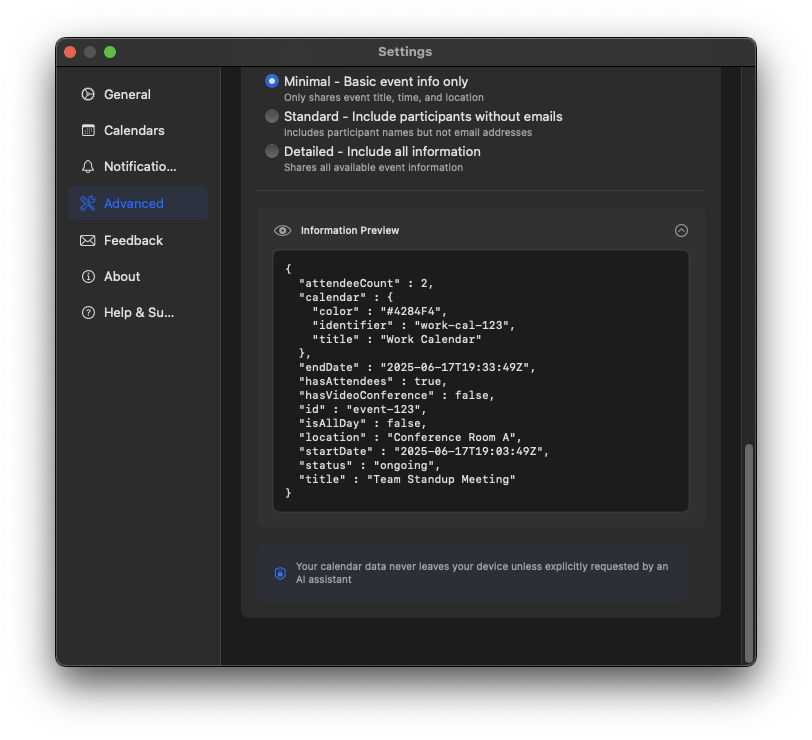
Task: Click the blue shield icon in privacy notice
Action: pos(280,573)
